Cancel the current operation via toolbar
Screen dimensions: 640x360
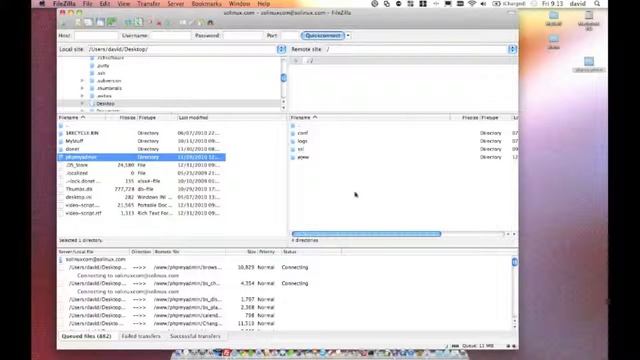[150, 22]
